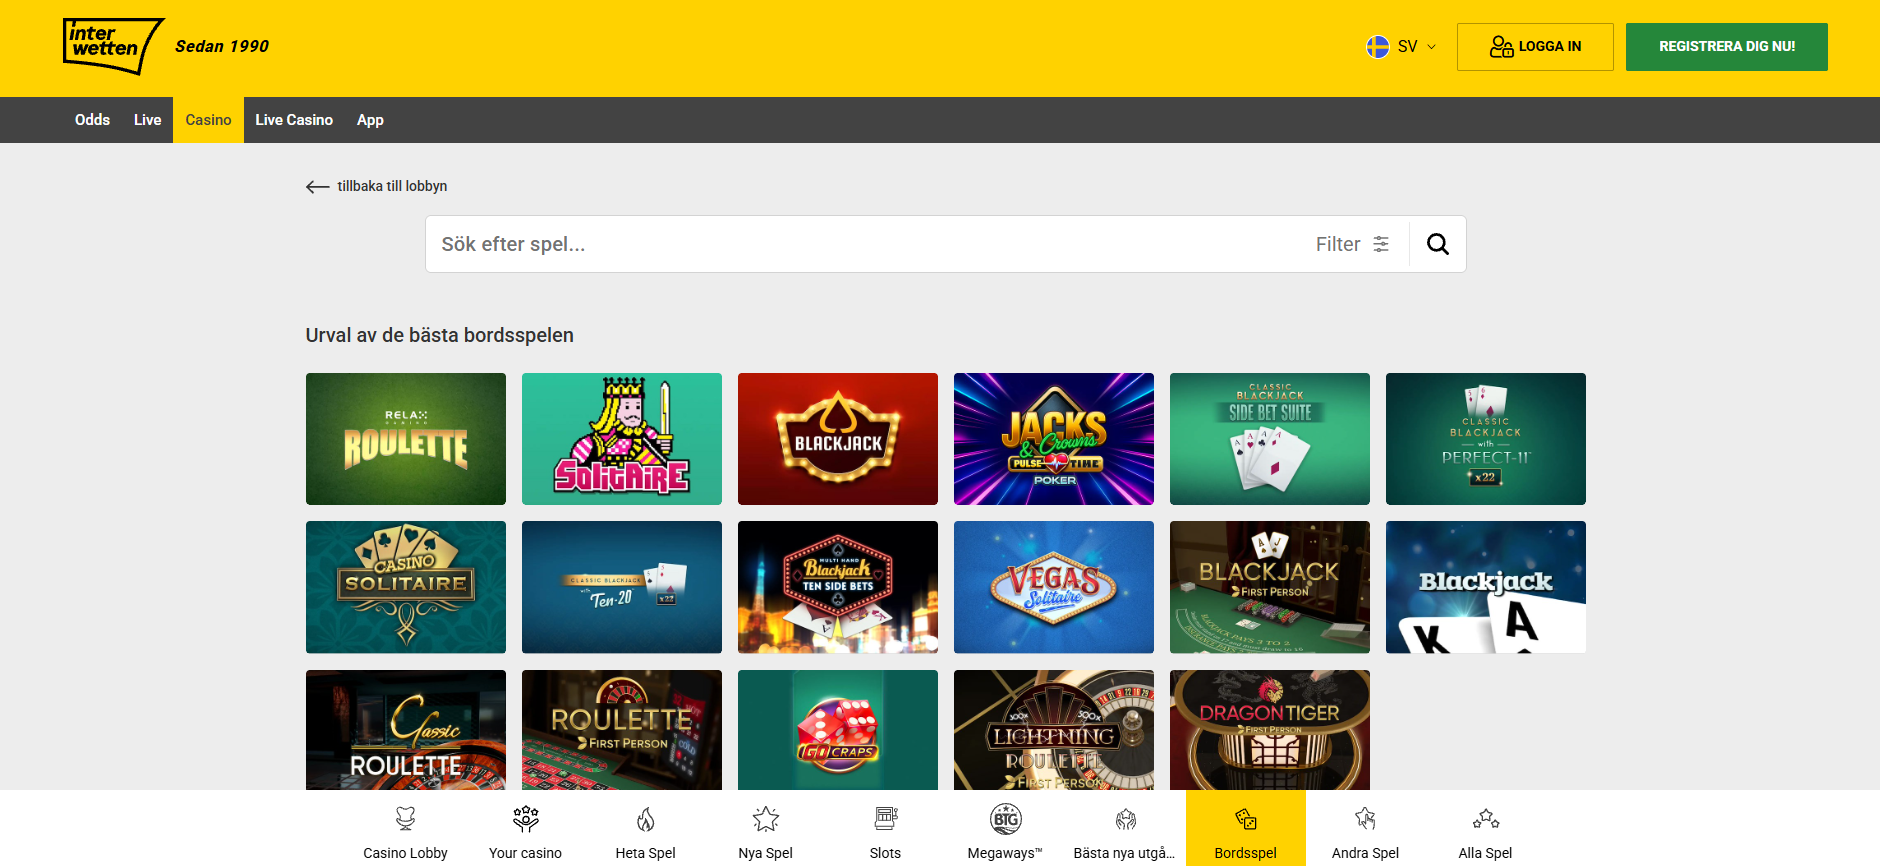Open Roulette First Person thumbnail
Viewport: 1880px width, 866px height.
pyautogui.click(x=622, y=730)
